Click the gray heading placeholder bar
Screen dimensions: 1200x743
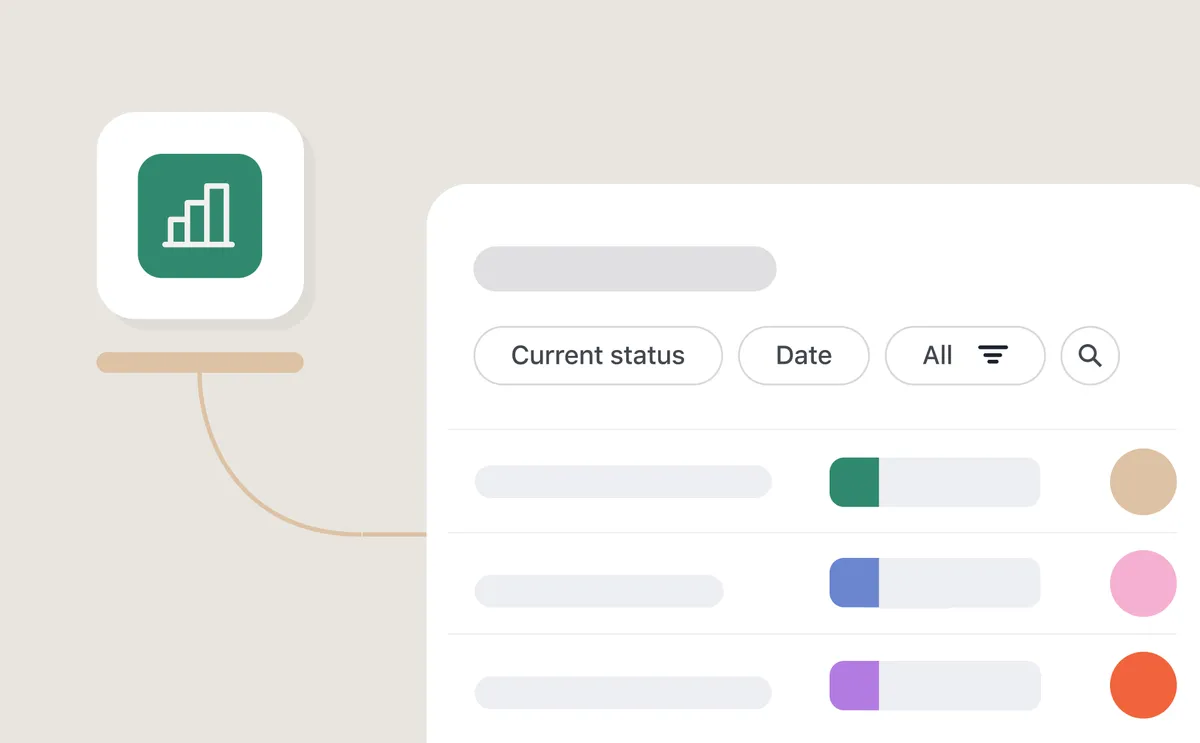[x=625, y=269]
